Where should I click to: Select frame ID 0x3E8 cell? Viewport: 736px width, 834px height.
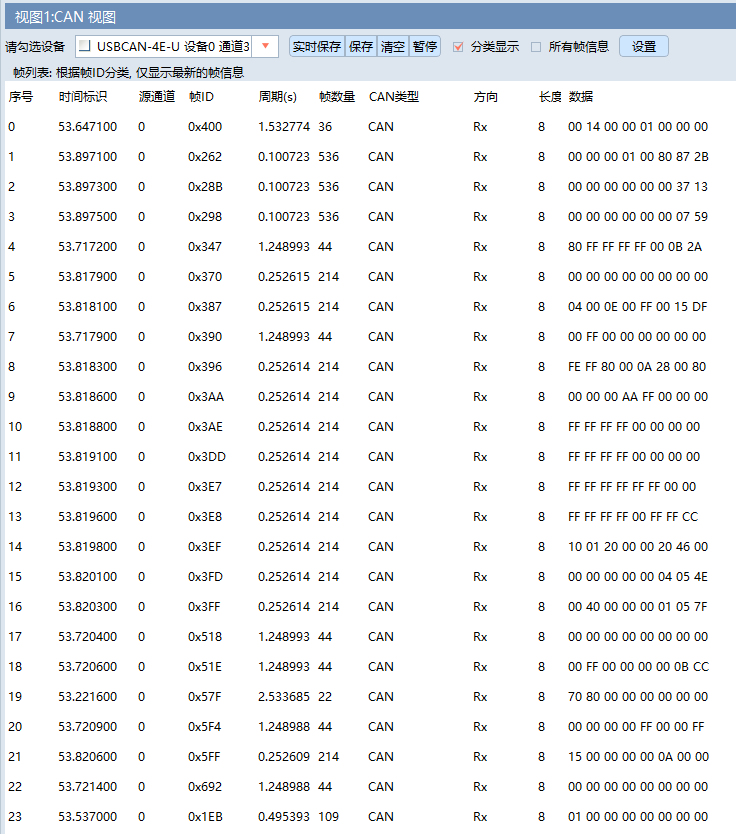pyautogui.click(x=205, y=516)
